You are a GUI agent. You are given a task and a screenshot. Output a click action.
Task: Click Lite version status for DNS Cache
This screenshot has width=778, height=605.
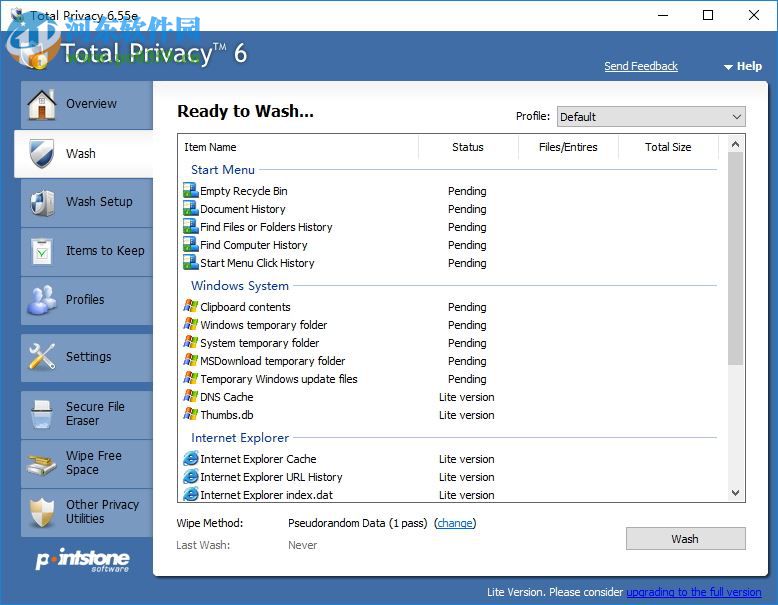(x=466, y=397)
